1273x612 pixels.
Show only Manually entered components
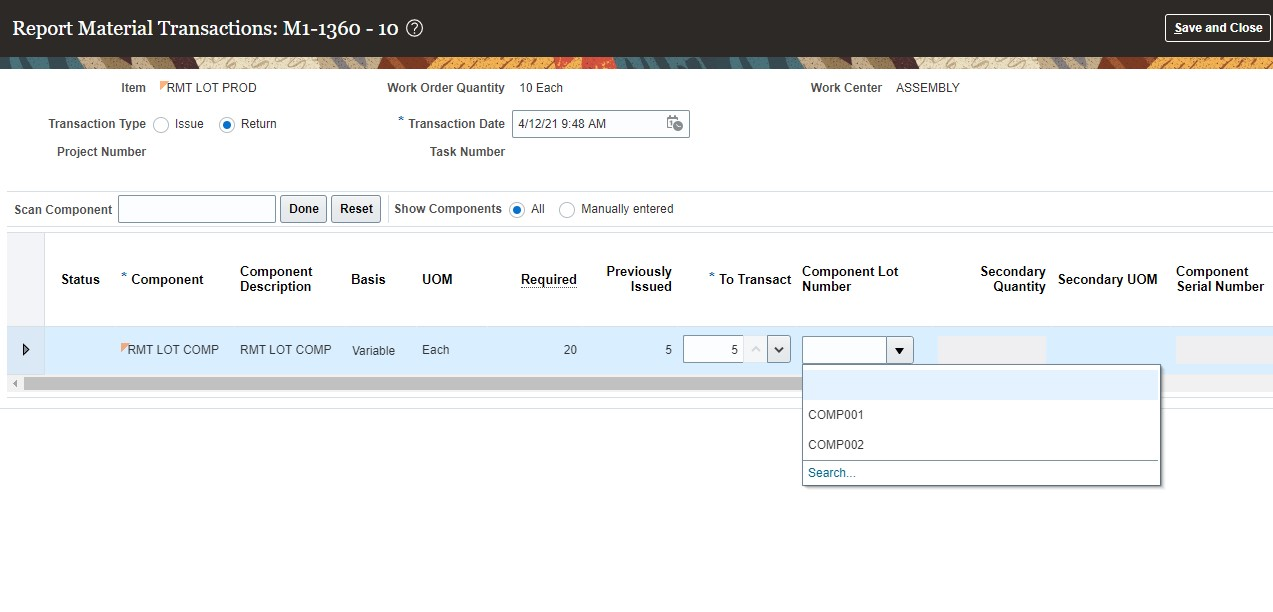pos(567,210)
